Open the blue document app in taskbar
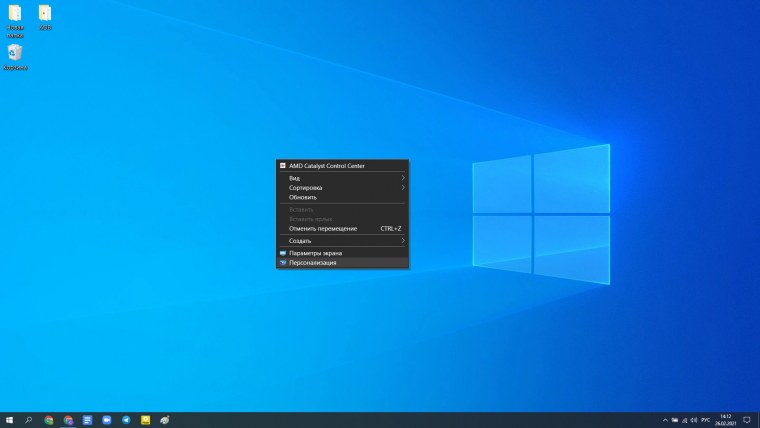Image resolution: width=760 pixels, height=428 pixels. click(x=87, y=420)
